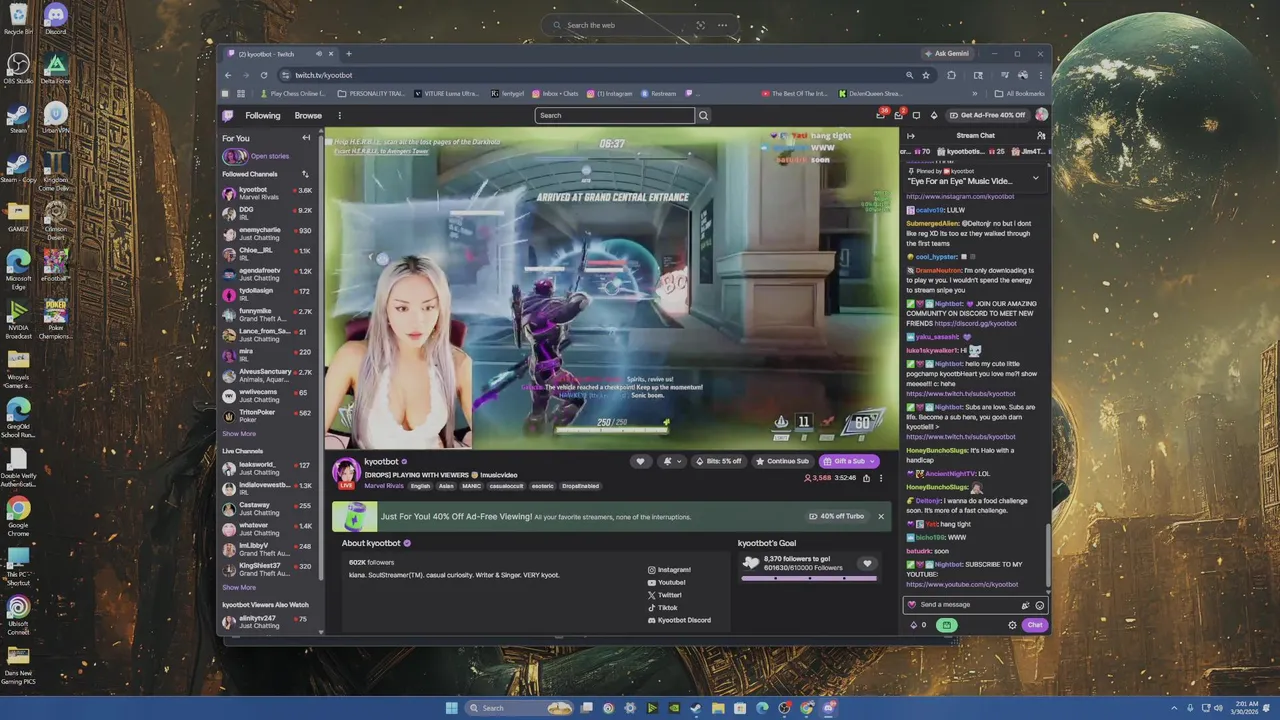Image resolution: width=1280 pixels, height=720 pixels.
Task: Open the chat community users icon
Action: coord(1041,136)
